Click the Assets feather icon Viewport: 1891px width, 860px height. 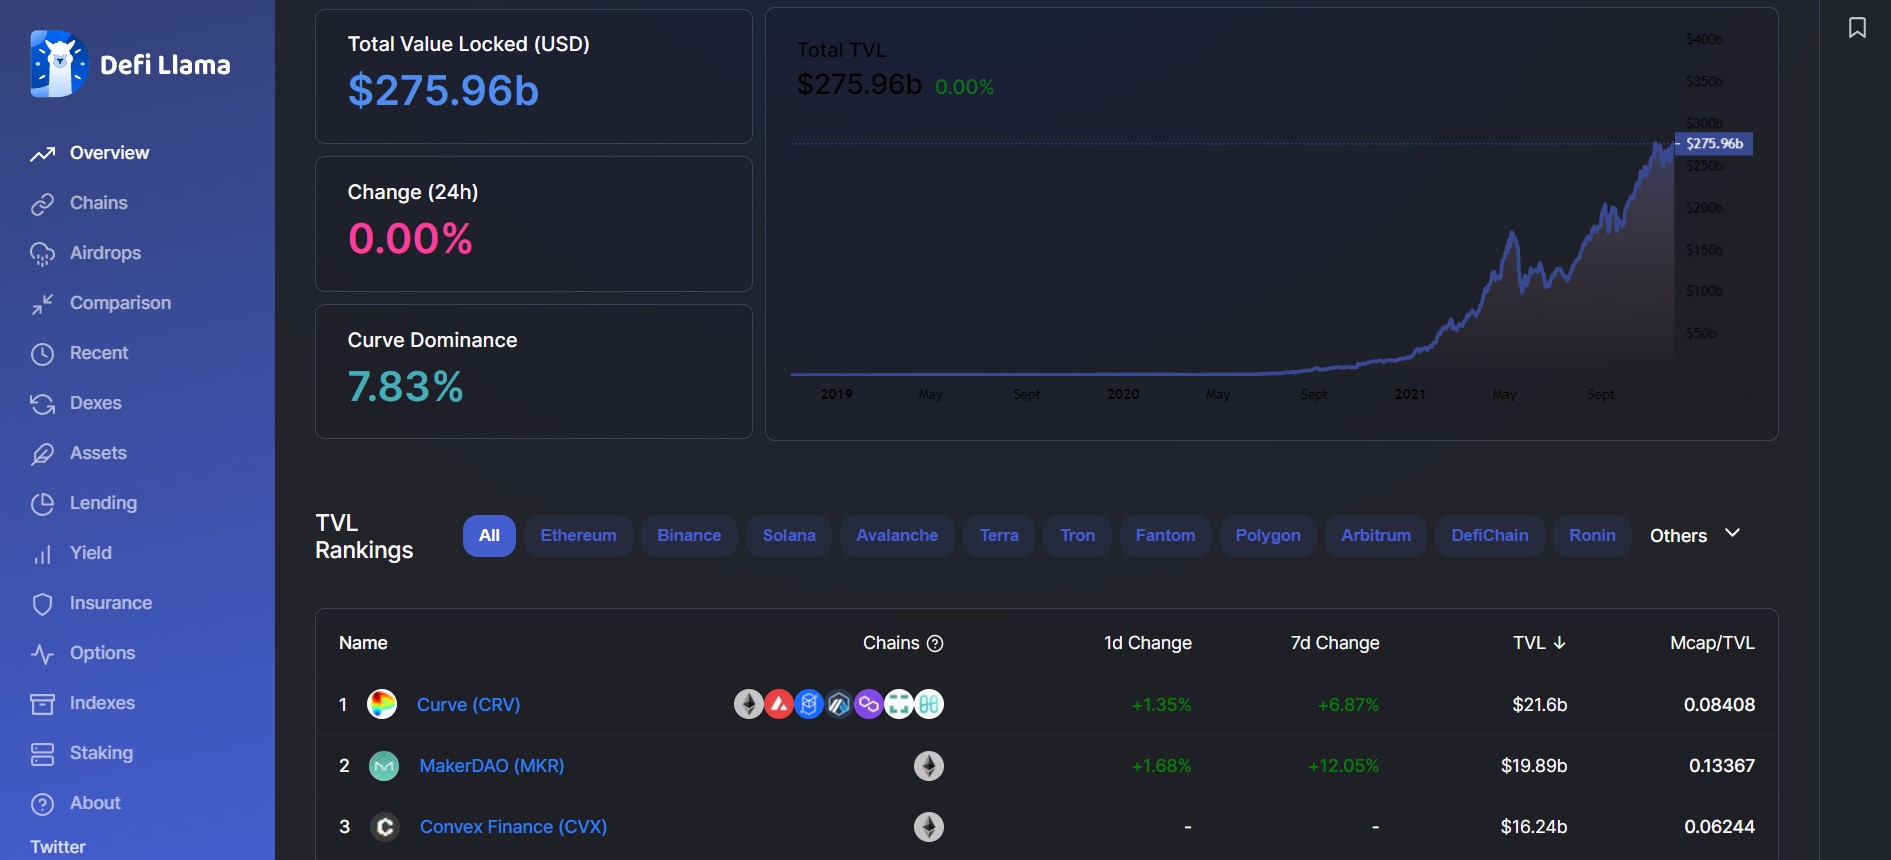[x=42, y=454]
